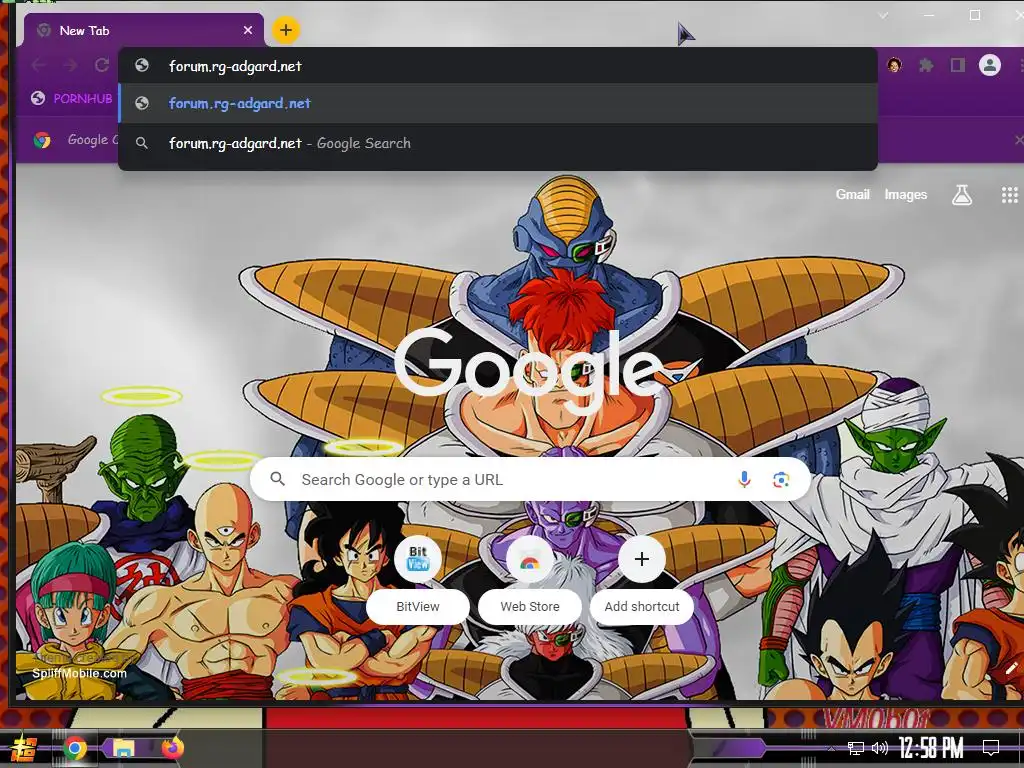Open tab search dropdown chevron in title bar
The height and width of the screenshot is (768, 1024).
point(883,15)
